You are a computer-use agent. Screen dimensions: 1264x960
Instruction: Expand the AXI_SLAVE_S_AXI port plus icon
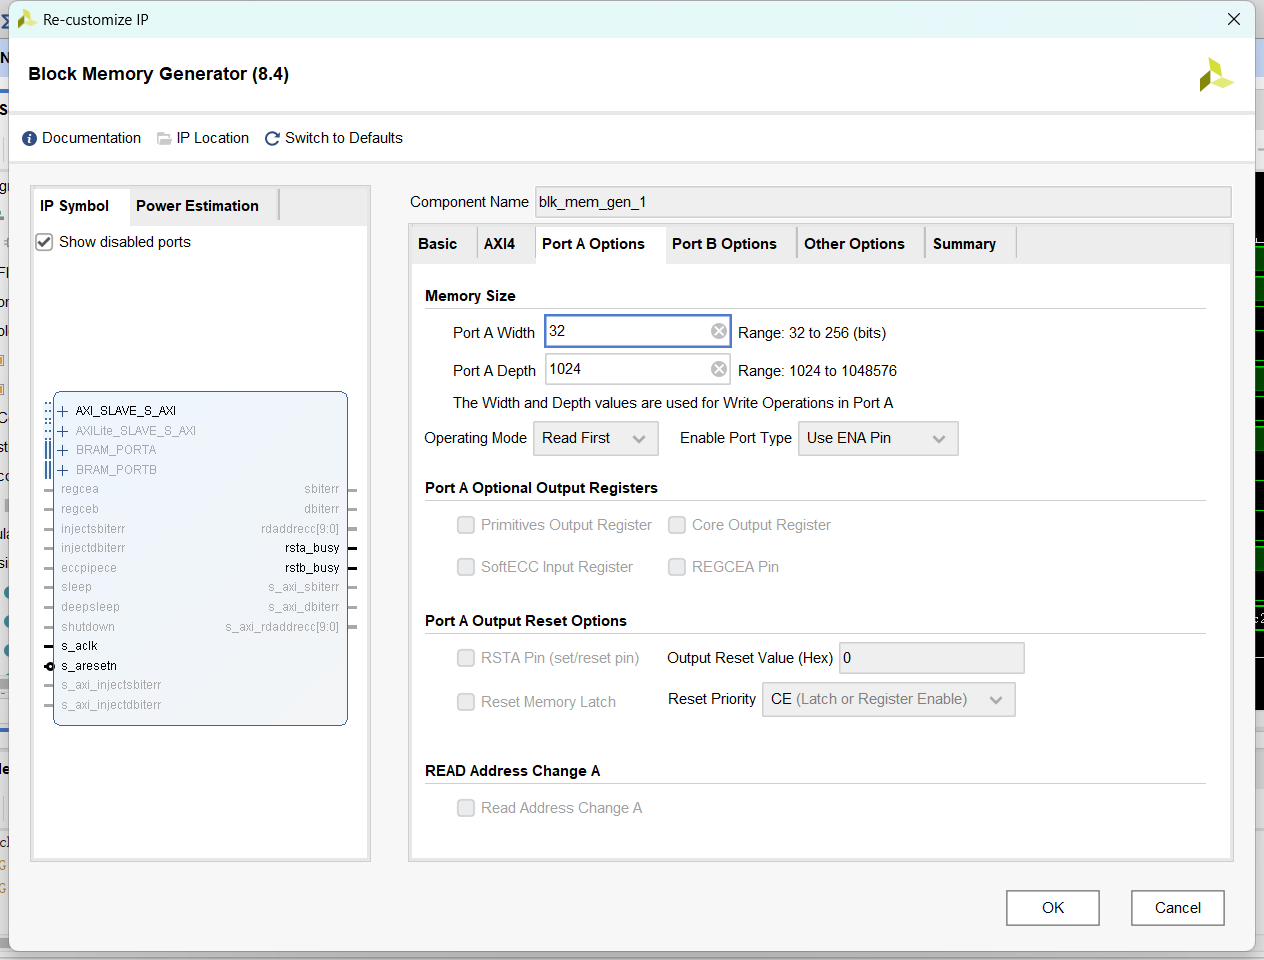pos(63,411)
